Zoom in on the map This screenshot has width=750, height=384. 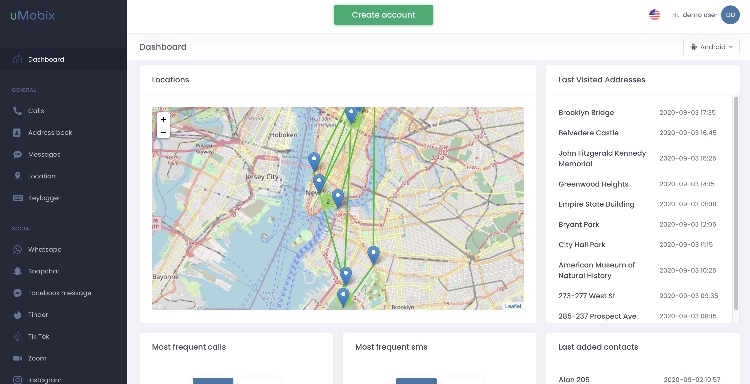163,120
